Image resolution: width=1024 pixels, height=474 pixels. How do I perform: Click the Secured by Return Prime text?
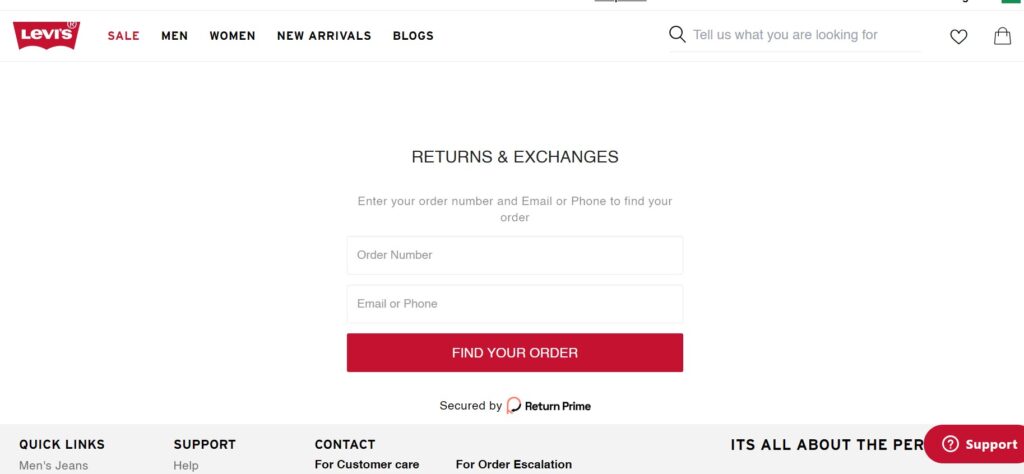click(x=515, y=405)
